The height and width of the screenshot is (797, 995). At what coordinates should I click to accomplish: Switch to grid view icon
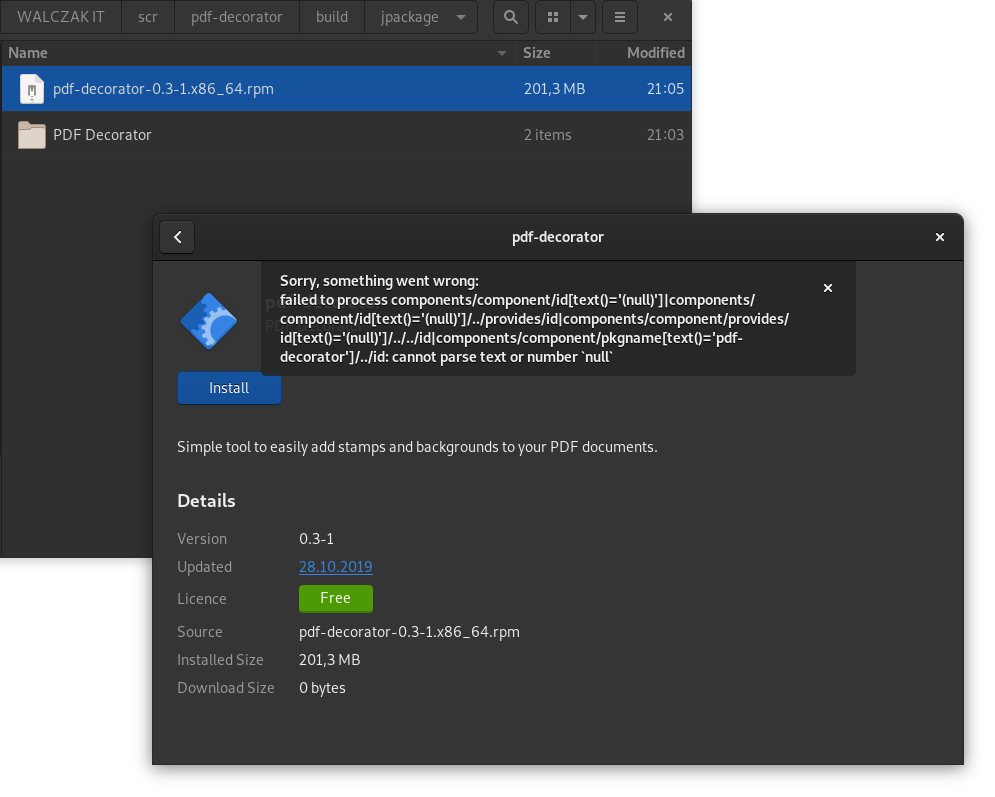coord(553,17)
